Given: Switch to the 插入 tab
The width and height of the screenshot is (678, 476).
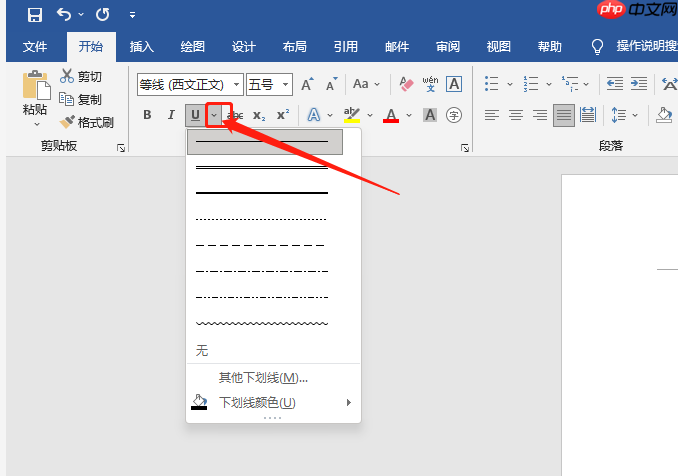Looking at the screenshot, I should pyautogui.click(x=141, y=46).
